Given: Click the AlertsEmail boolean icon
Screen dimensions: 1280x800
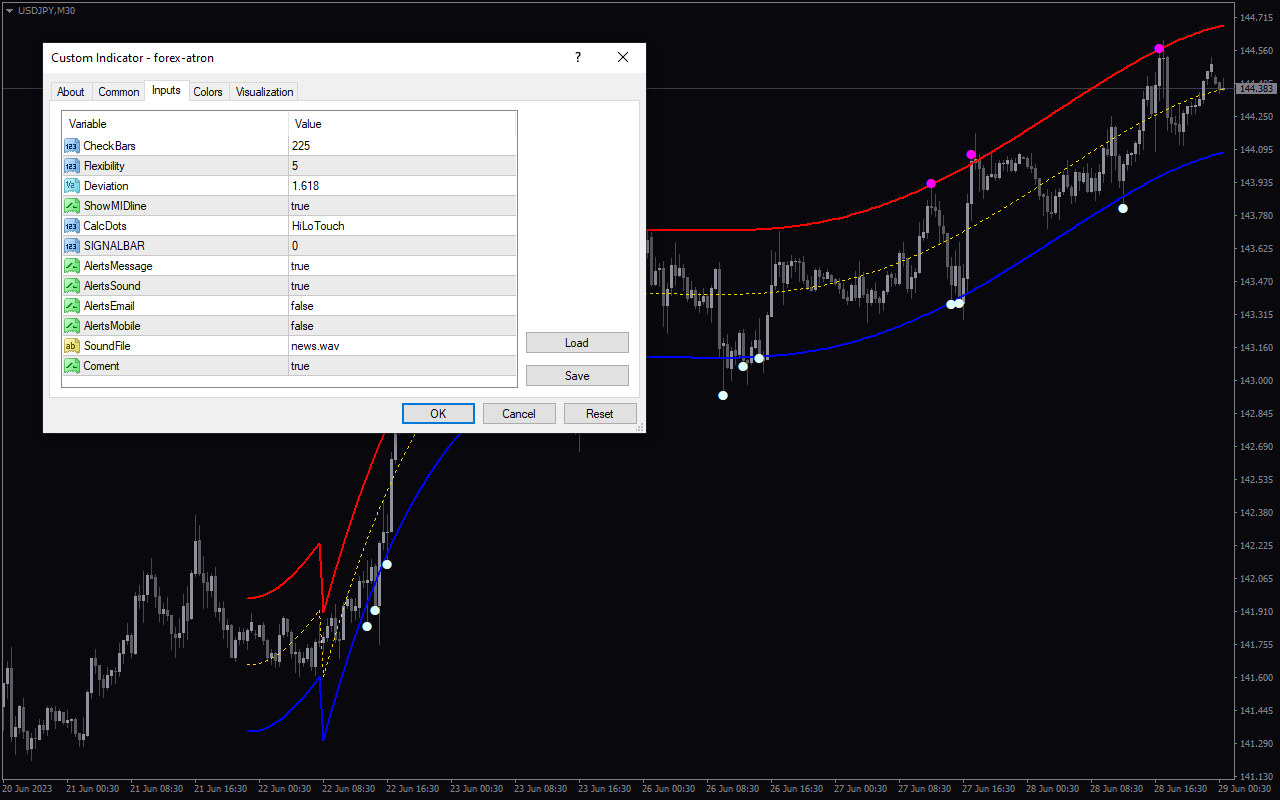Looking at the screenshot, I should (72, 306).
